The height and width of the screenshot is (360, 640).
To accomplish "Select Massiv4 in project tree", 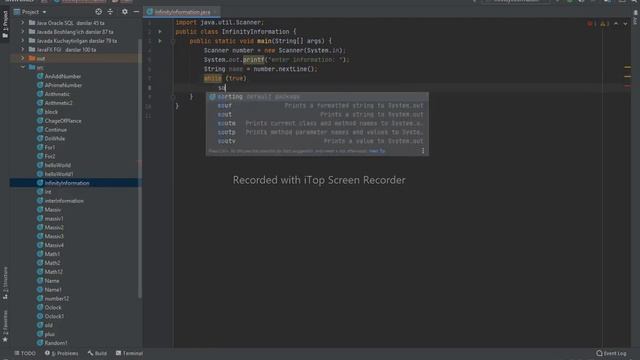I will tap(54, 245).
